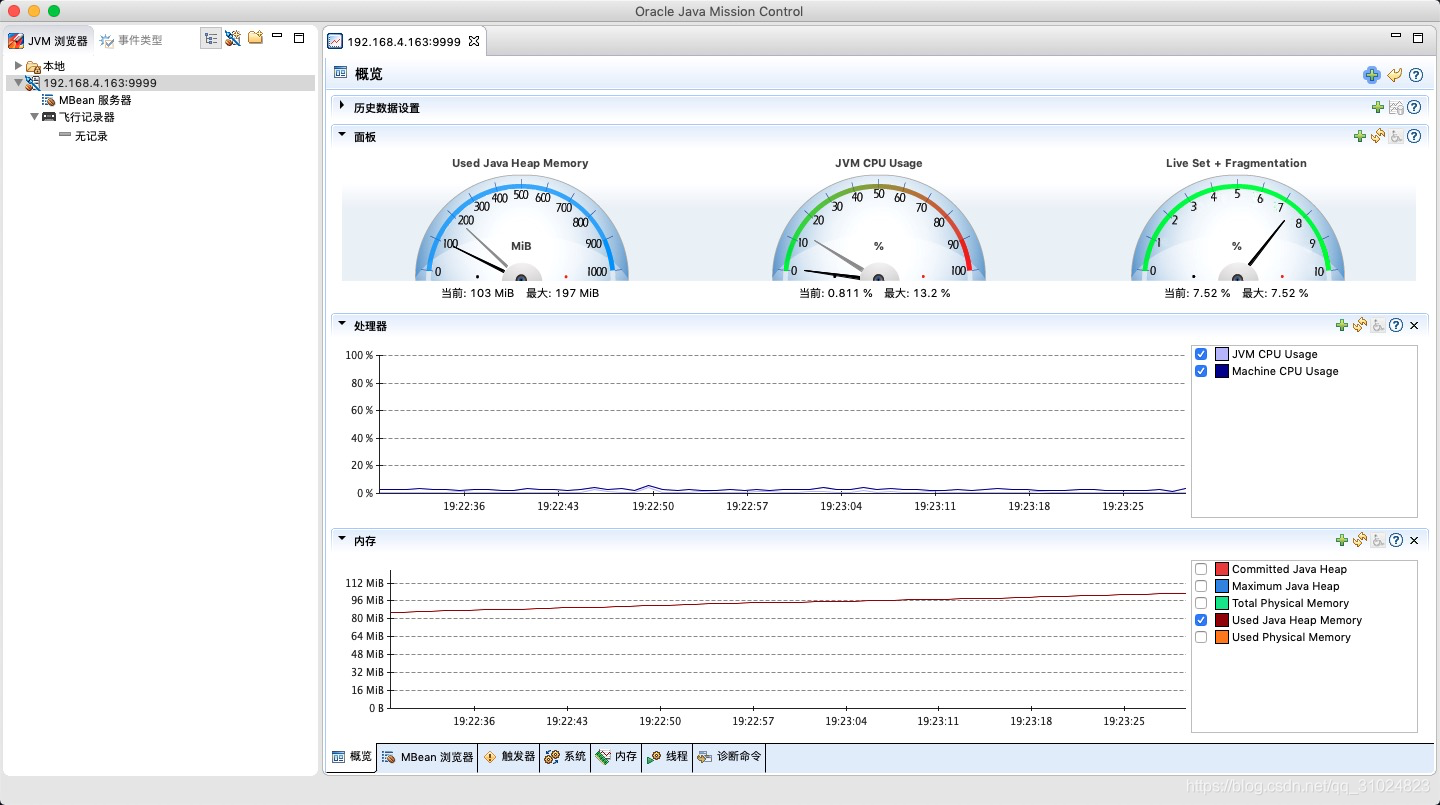Open help for the 概览 page
Screen dimensions: 1440x805
coord(1416,75)
